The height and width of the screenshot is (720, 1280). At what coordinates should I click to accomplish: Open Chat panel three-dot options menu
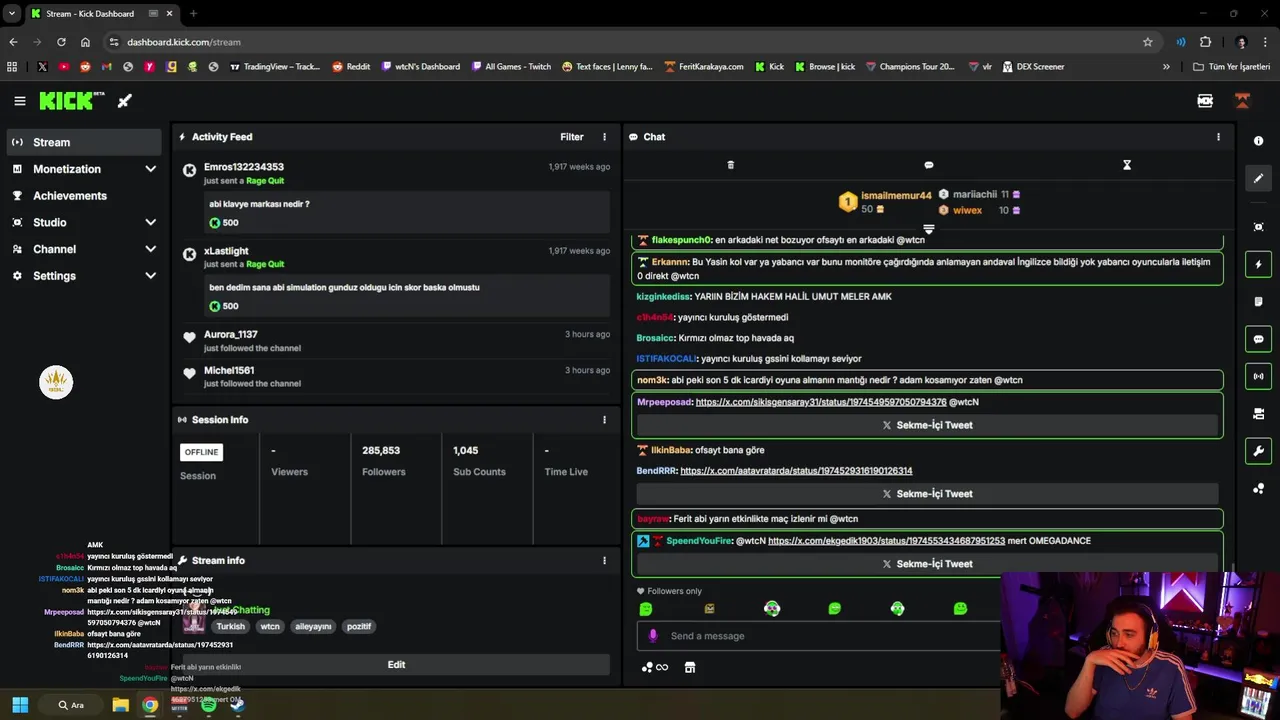(1218, 137)
